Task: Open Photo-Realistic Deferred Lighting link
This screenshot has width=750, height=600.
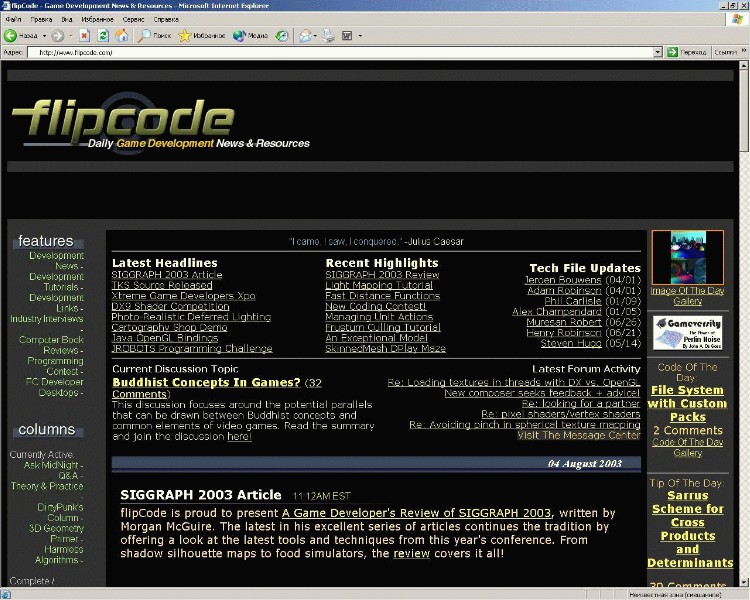Action: click(191, 317)
